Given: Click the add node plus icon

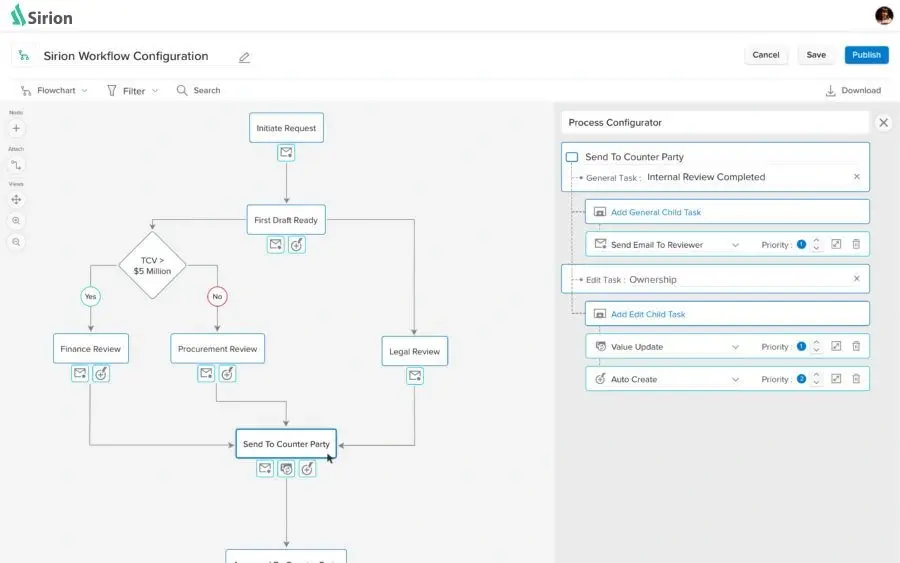Looking at the screenshot, I should [x=16, y=128].
